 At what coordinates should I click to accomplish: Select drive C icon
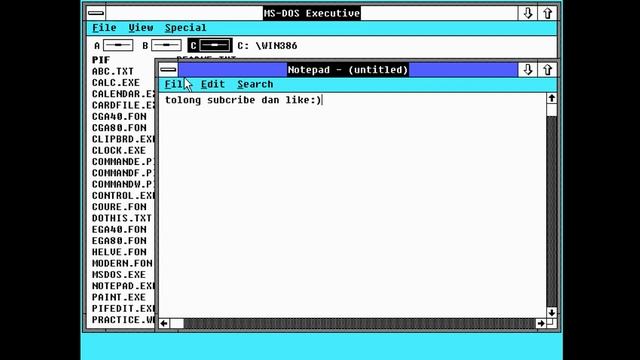click(210, 45)
